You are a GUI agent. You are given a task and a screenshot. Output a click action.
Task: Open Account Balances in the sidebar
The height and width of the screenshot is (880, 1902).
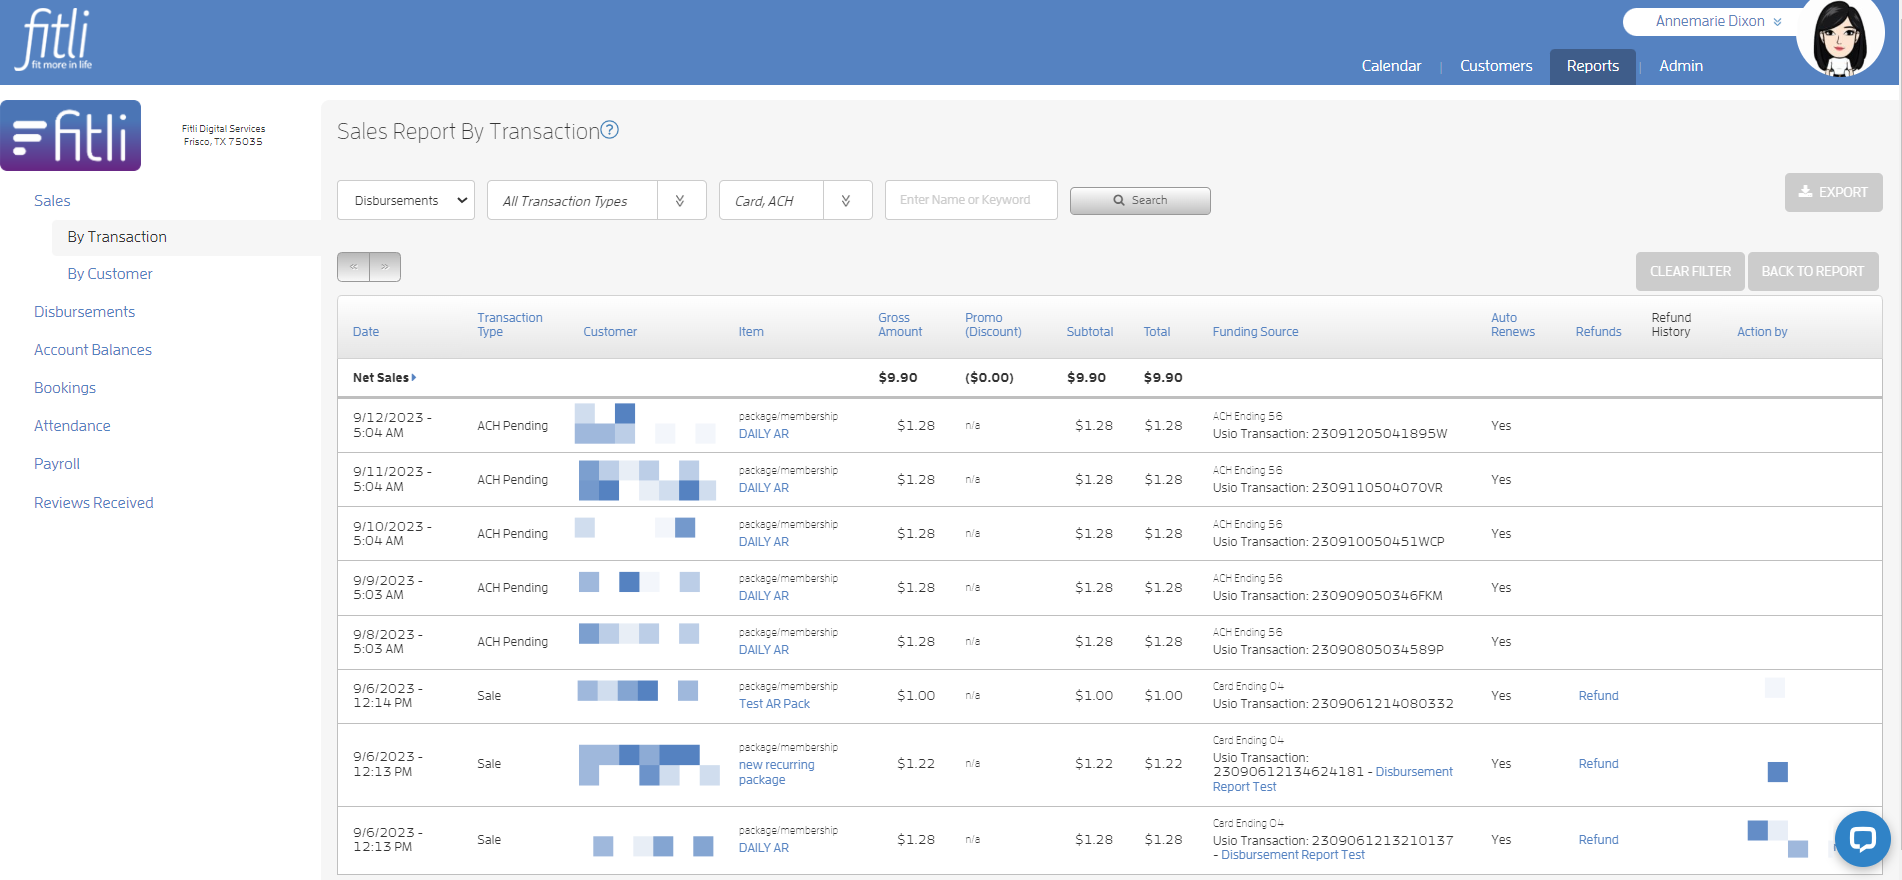pos(93,350)
